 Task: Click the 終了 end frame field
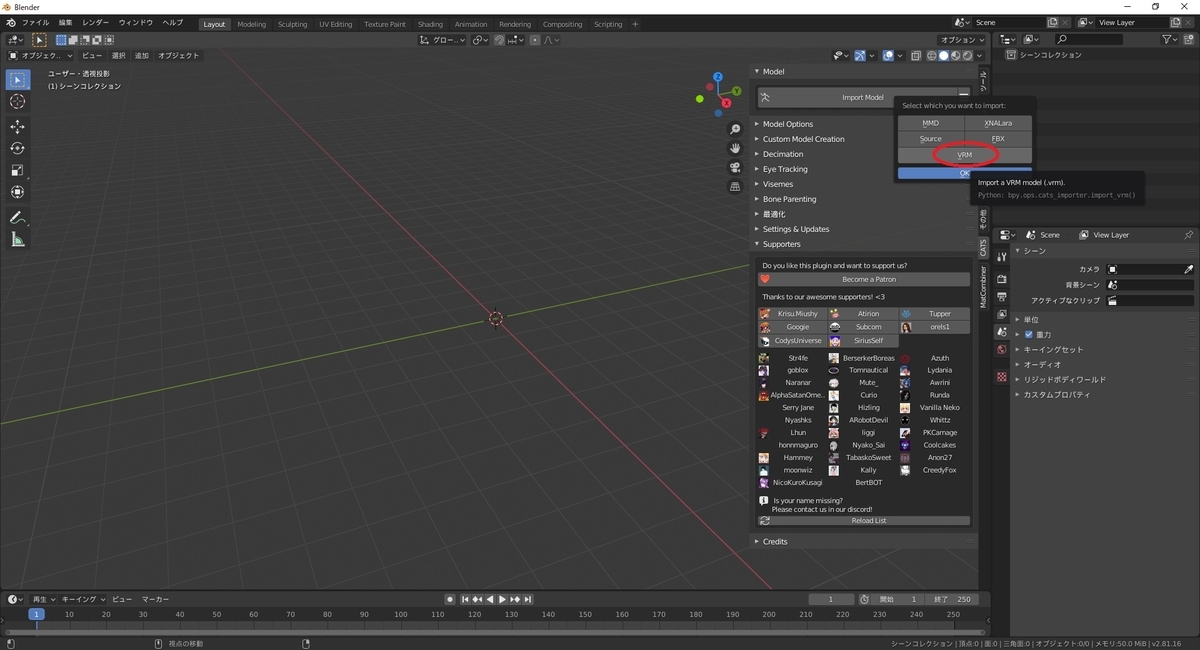point(951,599)
